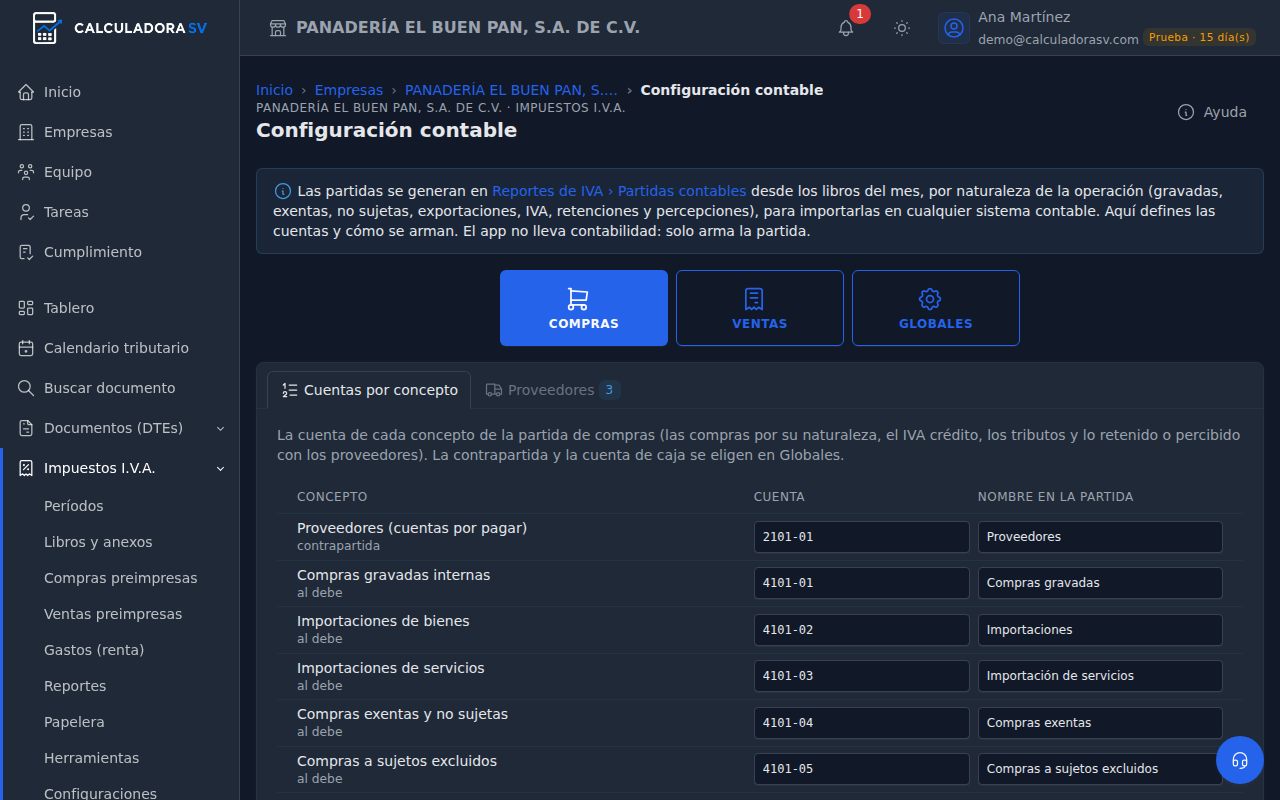Go to the Empresas breadcrumb link
Image resolution: width=1280 pixels, height=800 pixels.
pyautogui.click(x=349, y=90)
